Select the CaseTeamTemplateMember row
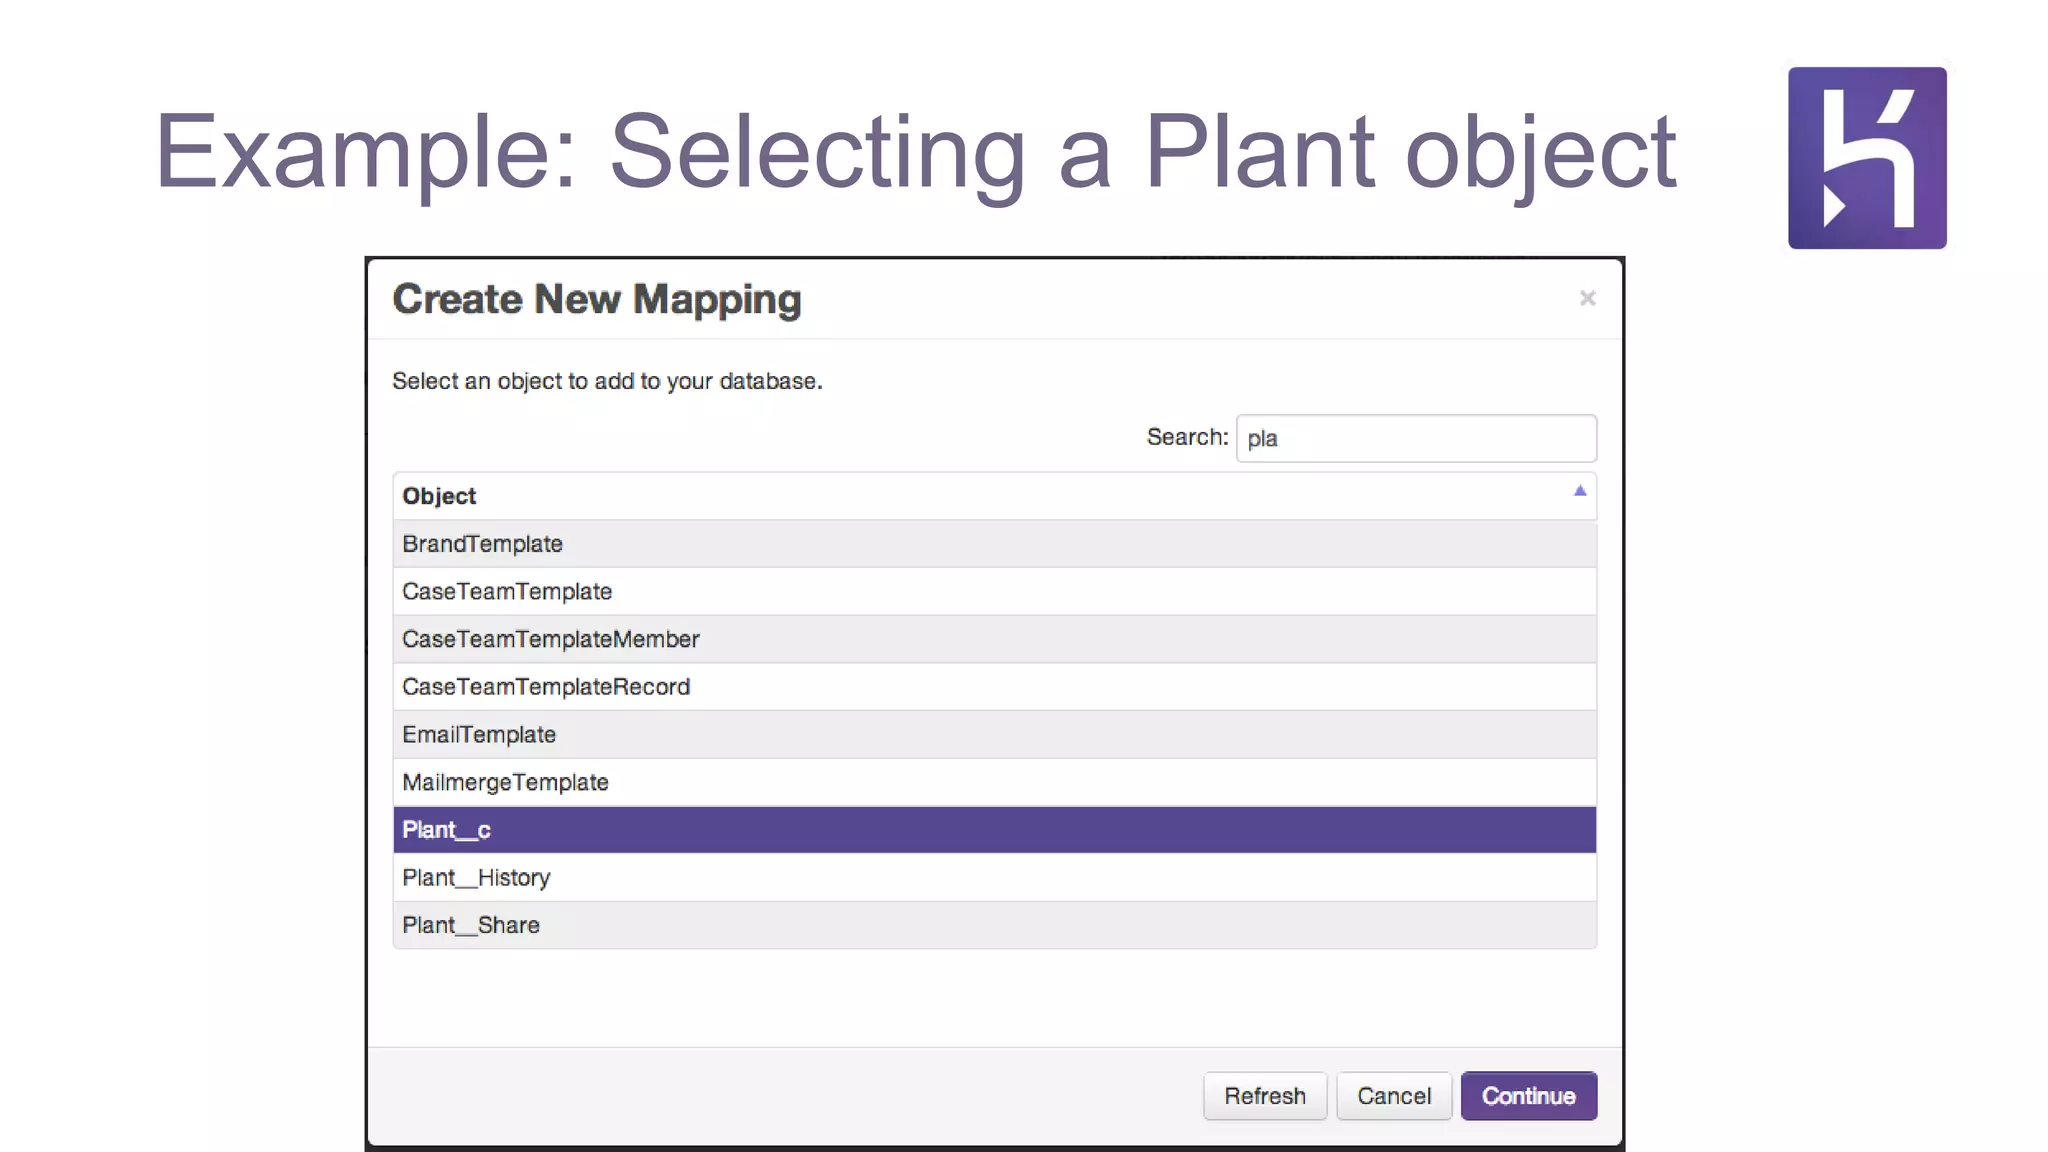The height and width of the screenshot is (1152, 2048). click(x=995, y=639)
